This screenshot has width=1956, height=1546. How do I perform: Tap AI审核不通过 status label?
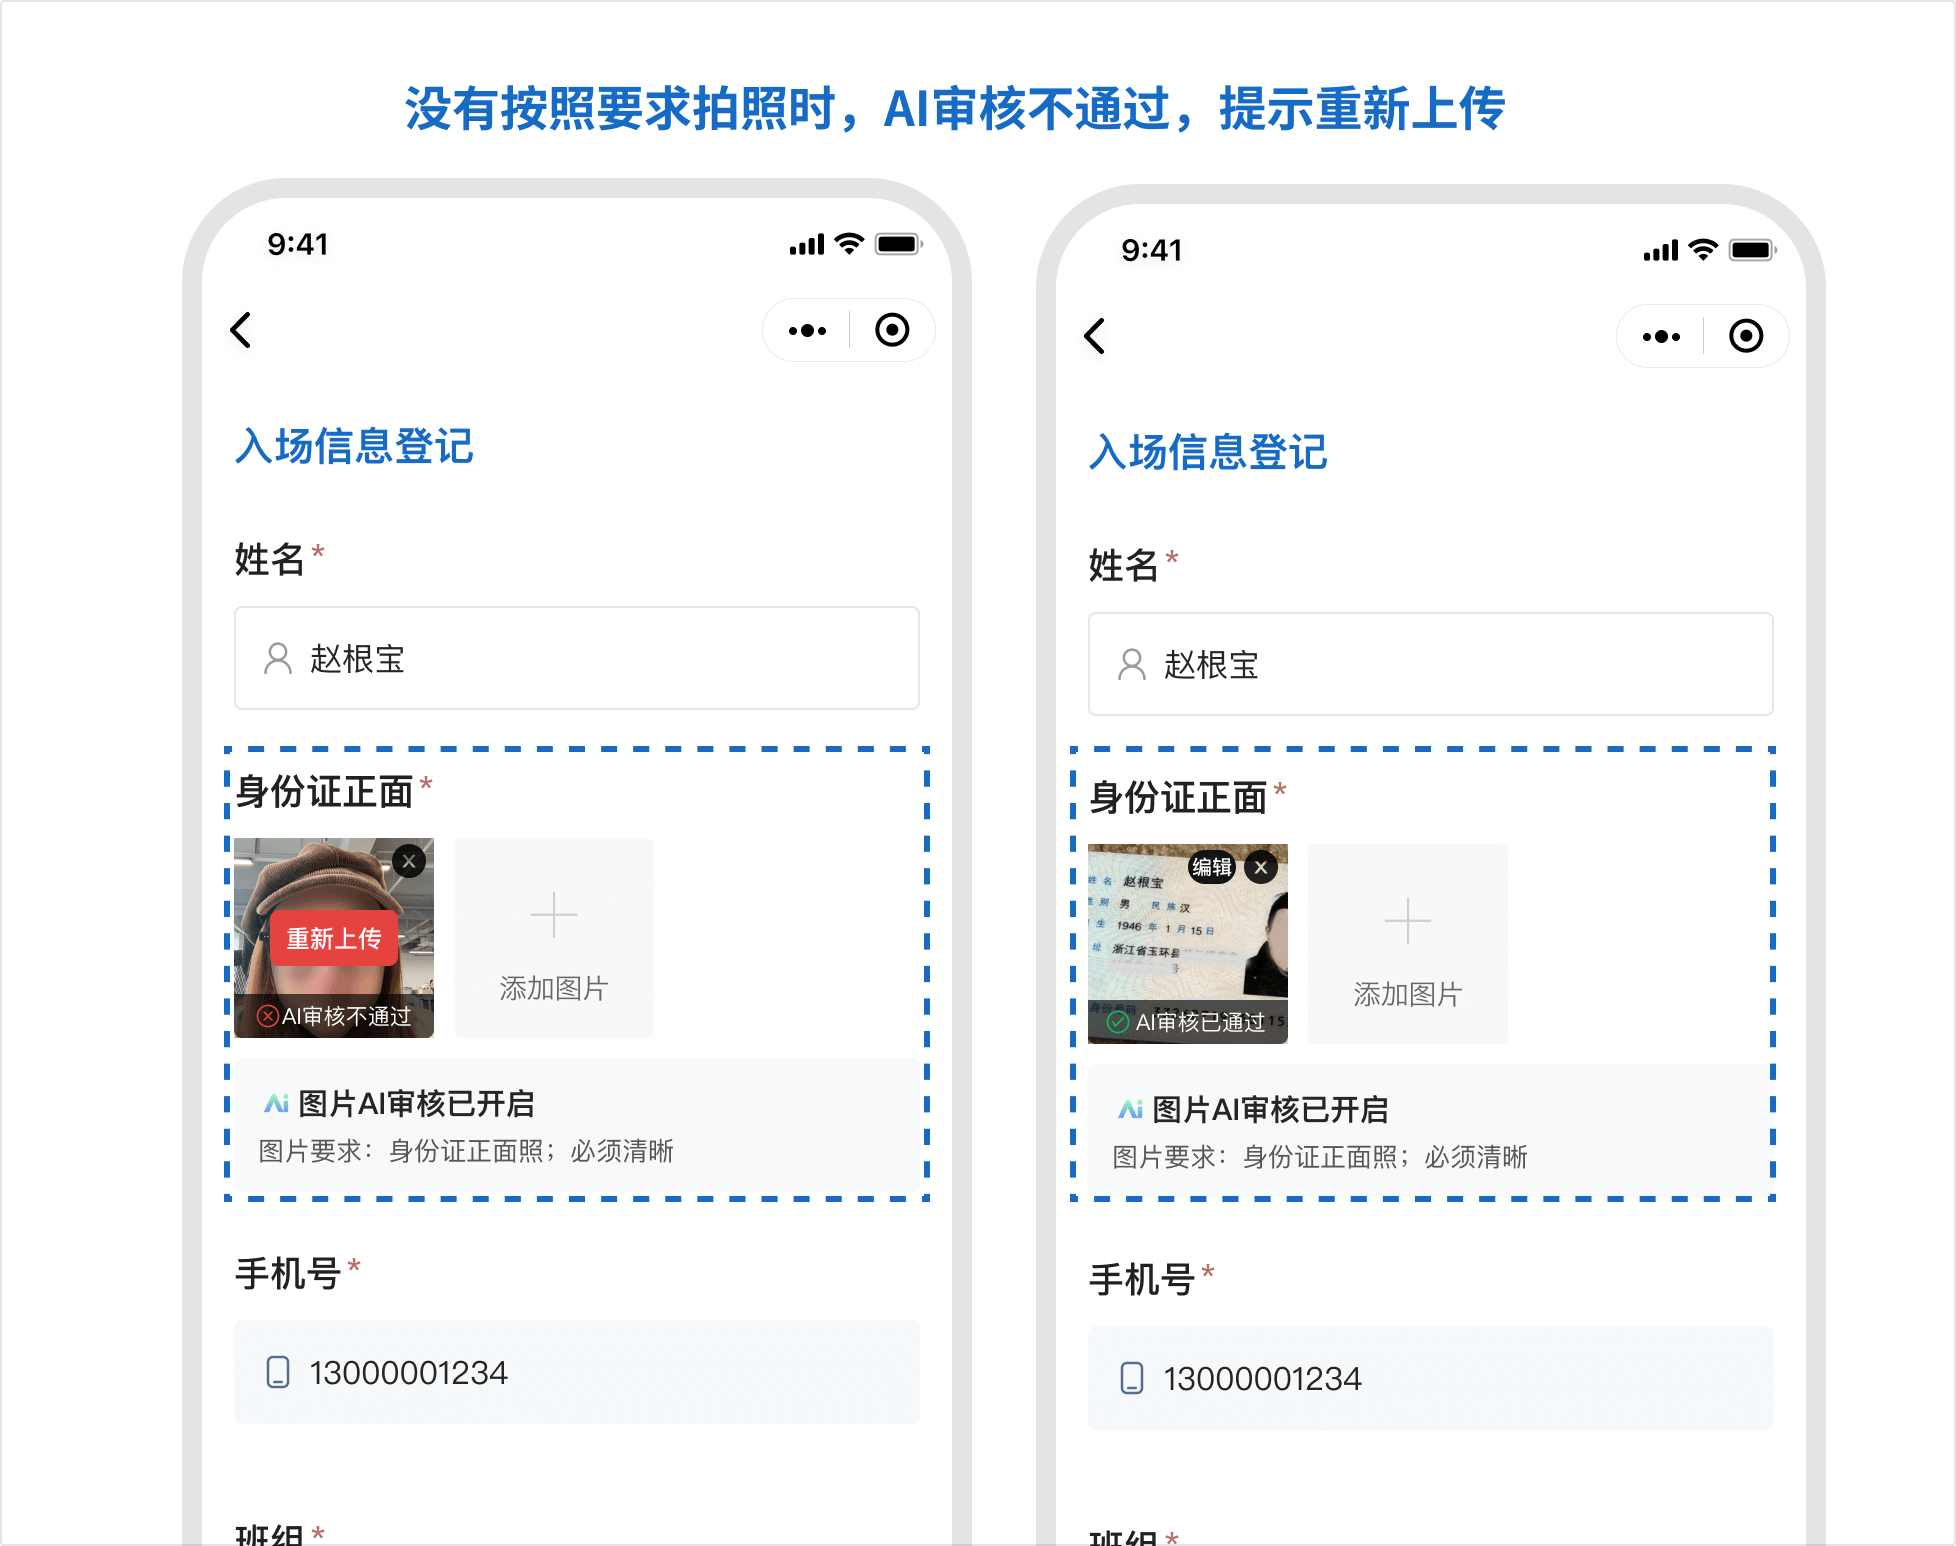click(335, 1017)
